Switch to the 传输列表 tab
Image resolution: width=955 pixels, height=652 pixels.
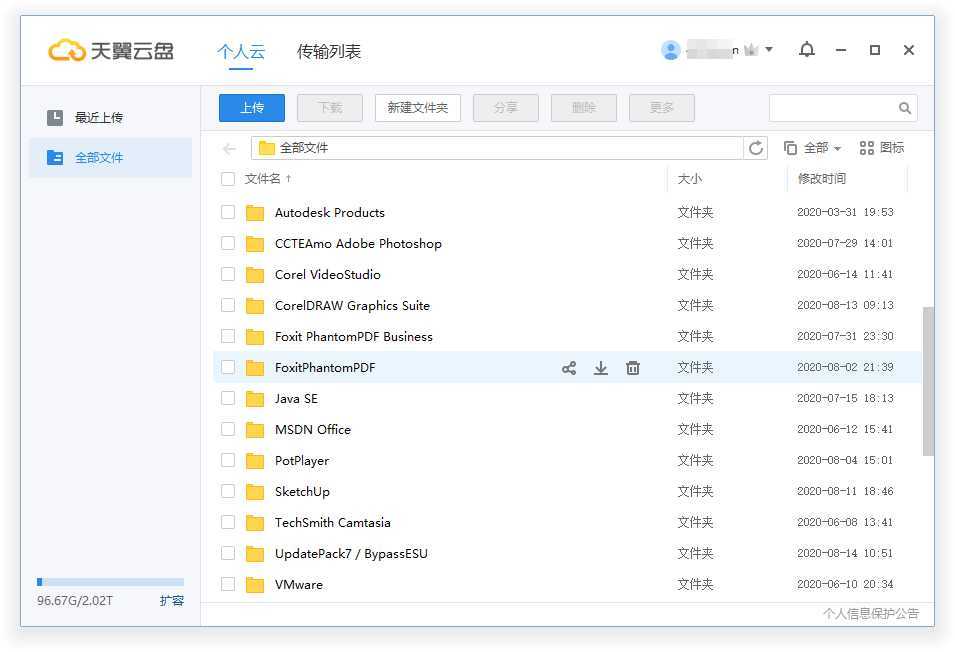(329, 51)
